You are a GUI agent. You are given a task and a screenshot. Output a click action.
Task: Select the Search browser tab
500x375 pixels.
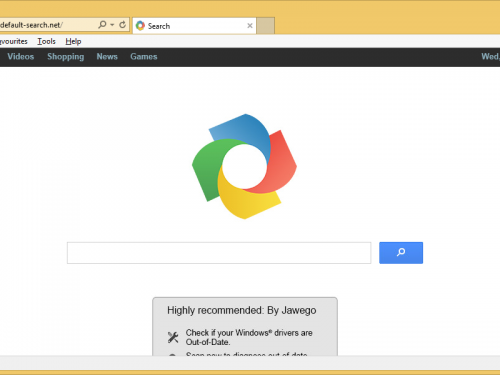[194, 26]
